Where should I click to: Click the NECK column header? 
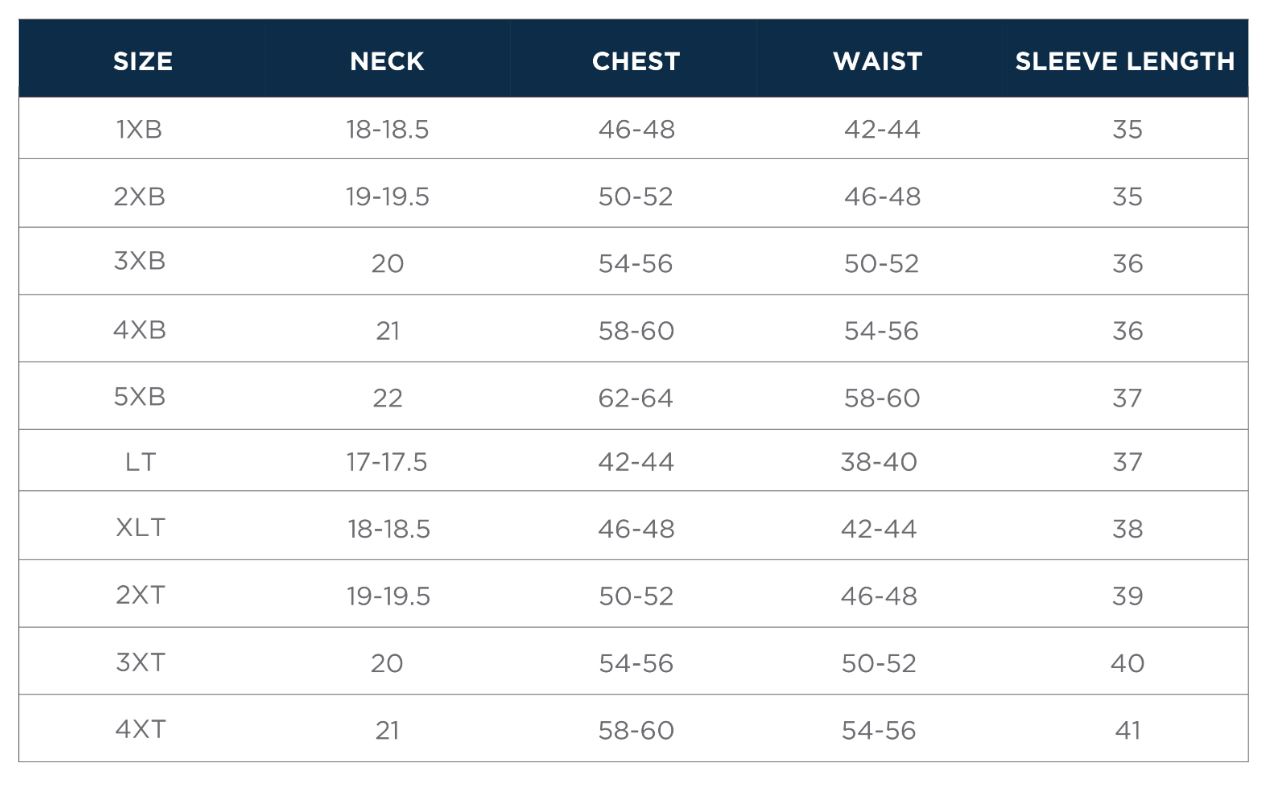coord(387,61)
